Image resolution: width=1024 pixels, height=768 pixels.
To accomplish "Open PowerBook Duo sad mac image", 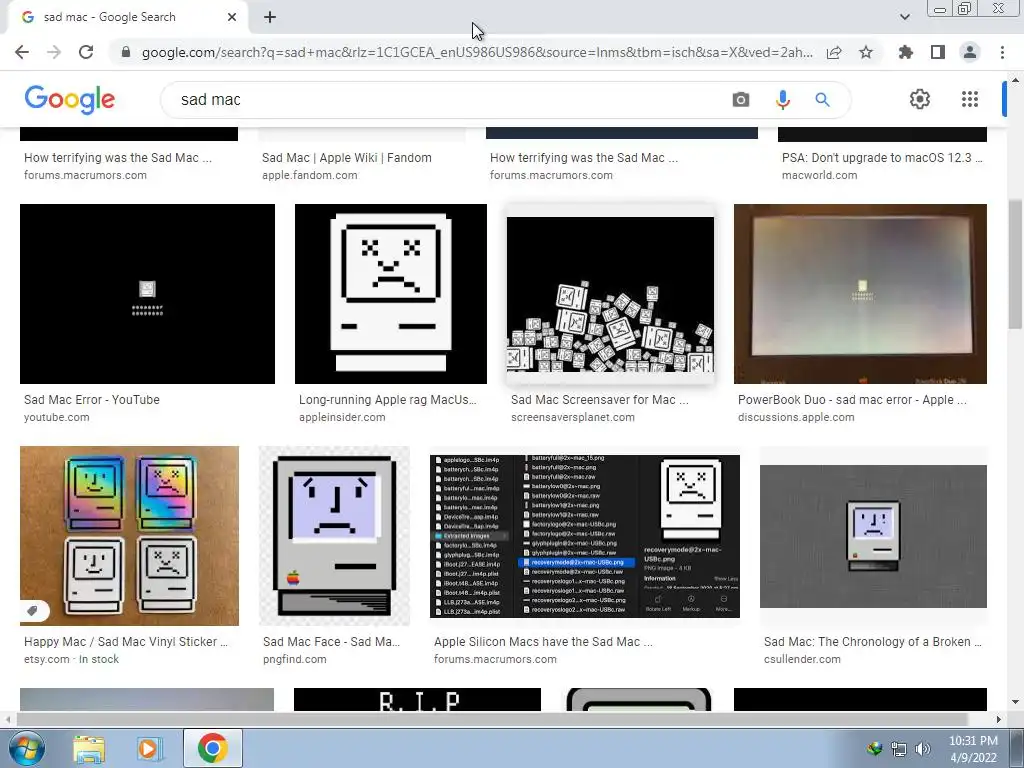I will coord(860,294).
